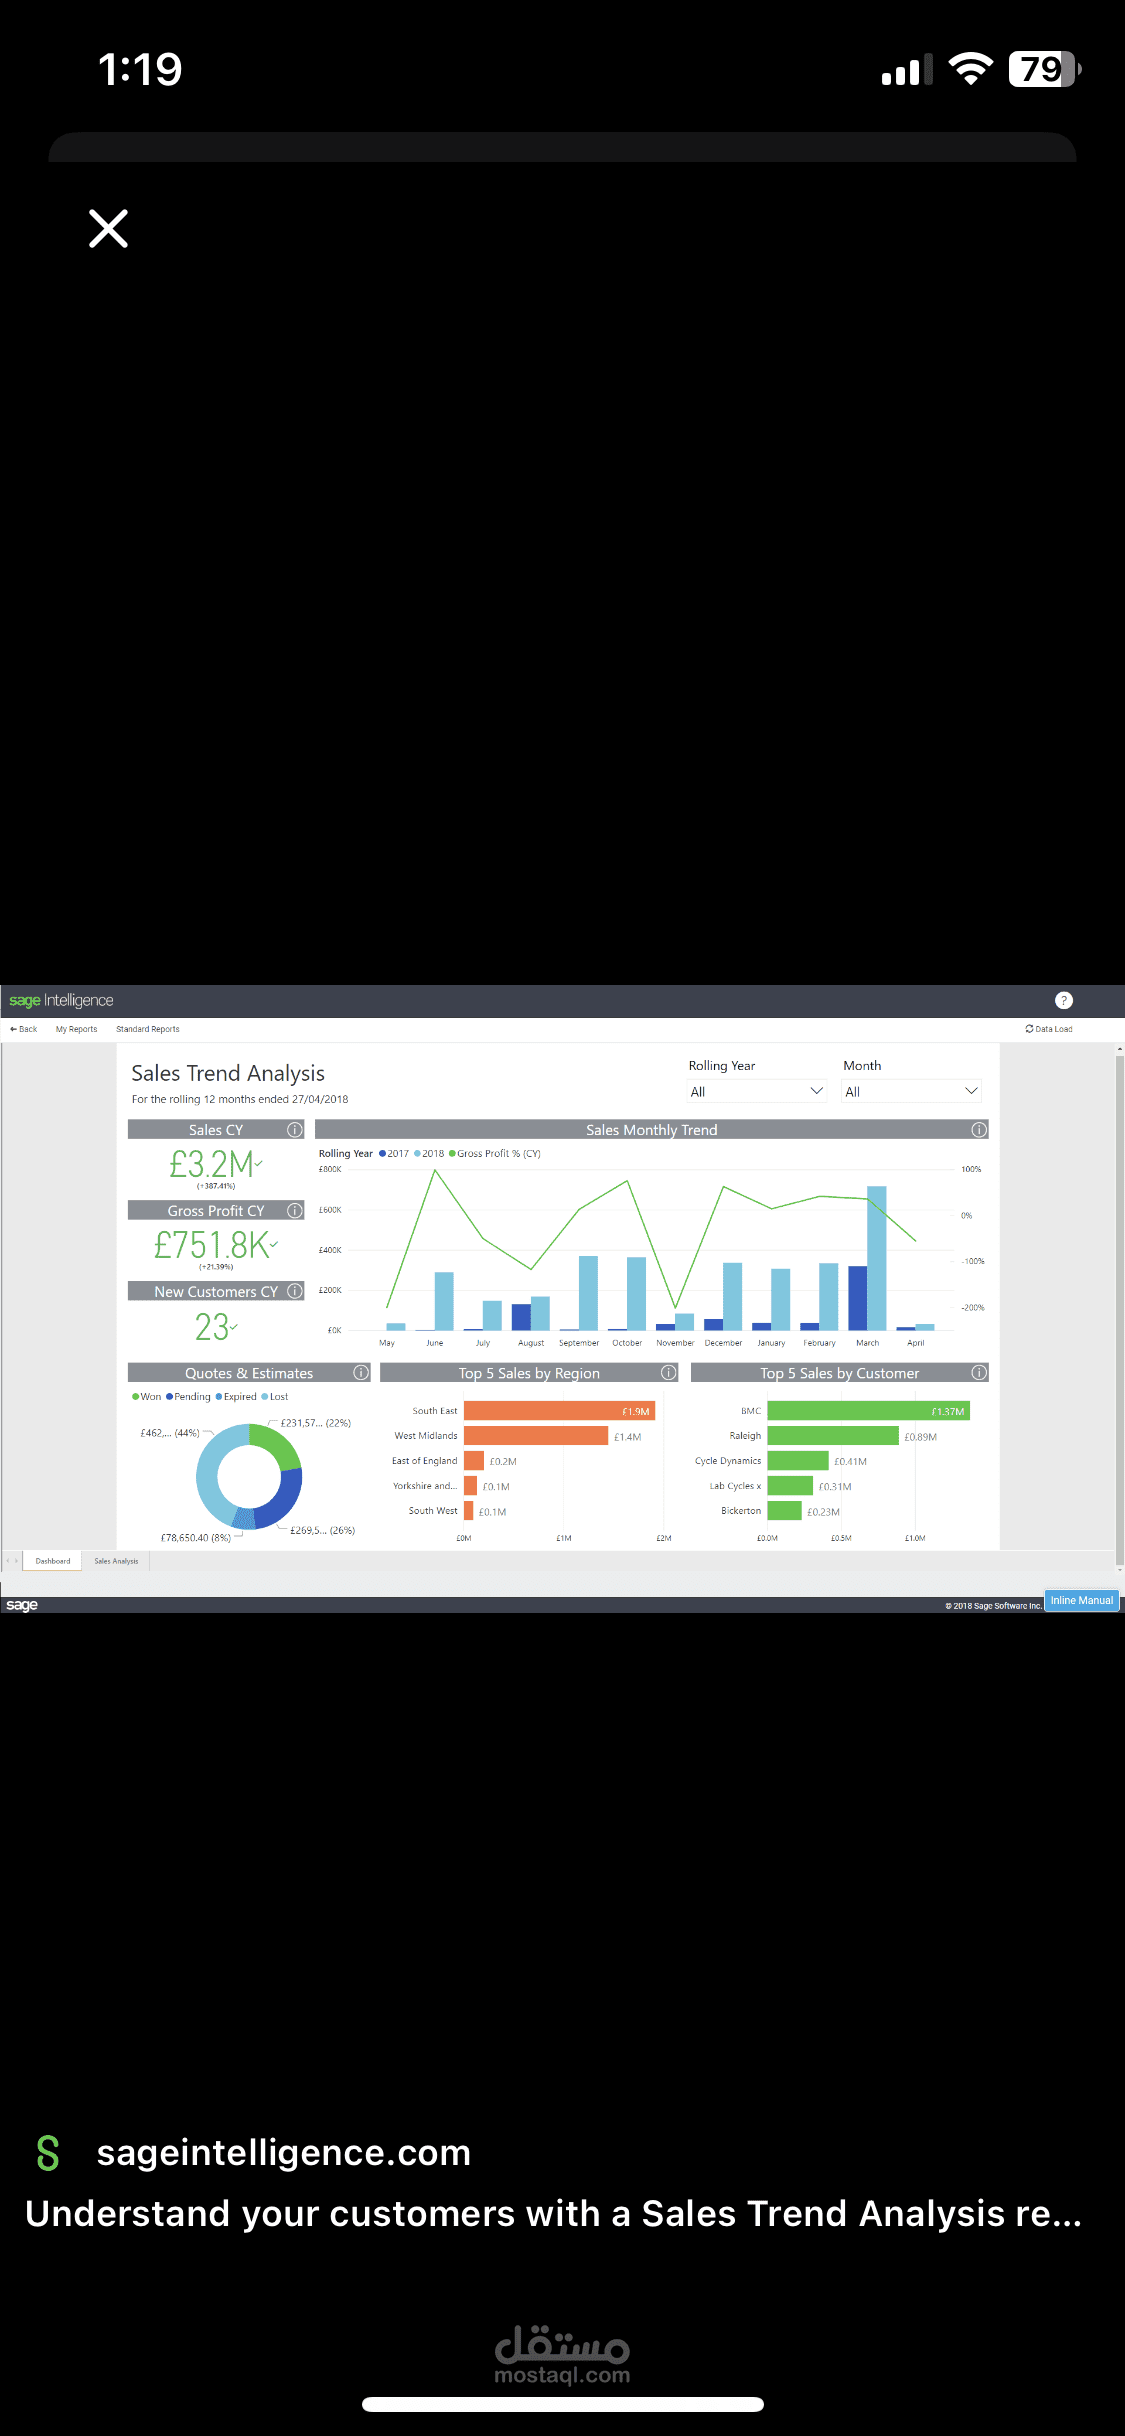Select the Lost legend entry
Image resolution: width=1125 pixels, height=2436 pixels.
click(275, 1397)
